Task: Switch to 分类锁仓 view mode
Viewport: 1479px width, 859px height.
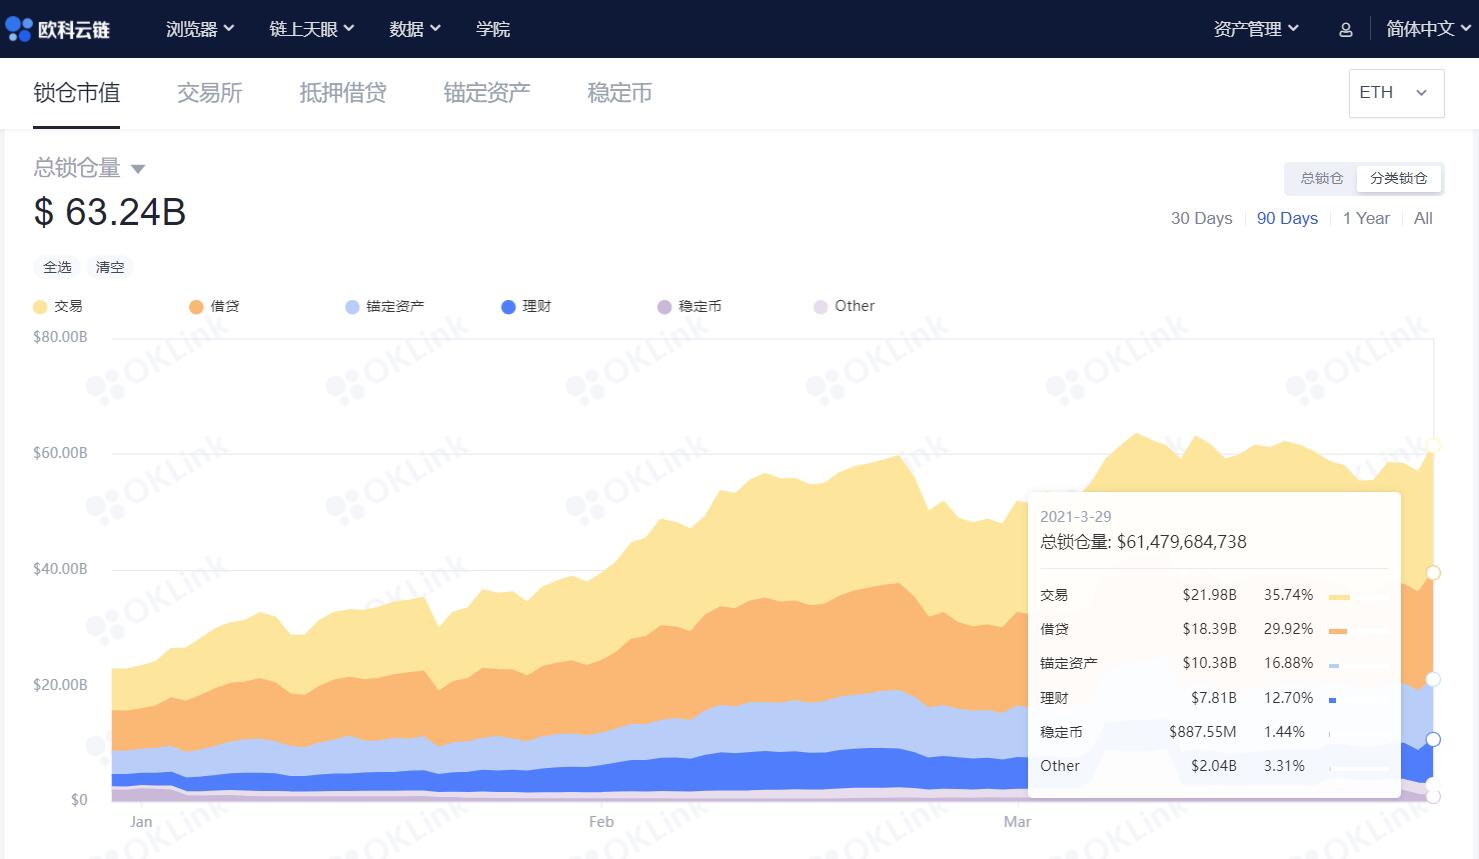Action: coord(1398,177)
